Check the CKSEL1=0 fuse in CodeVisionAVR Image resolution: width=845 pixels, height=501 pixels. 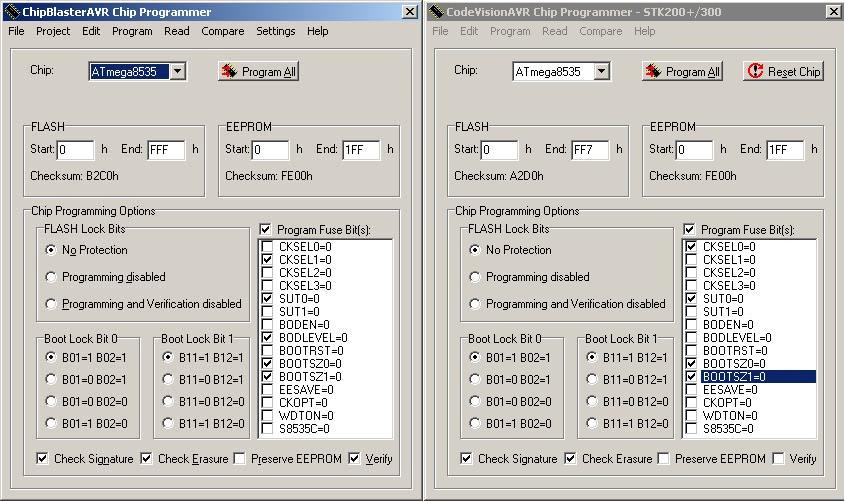pos(691,260)
